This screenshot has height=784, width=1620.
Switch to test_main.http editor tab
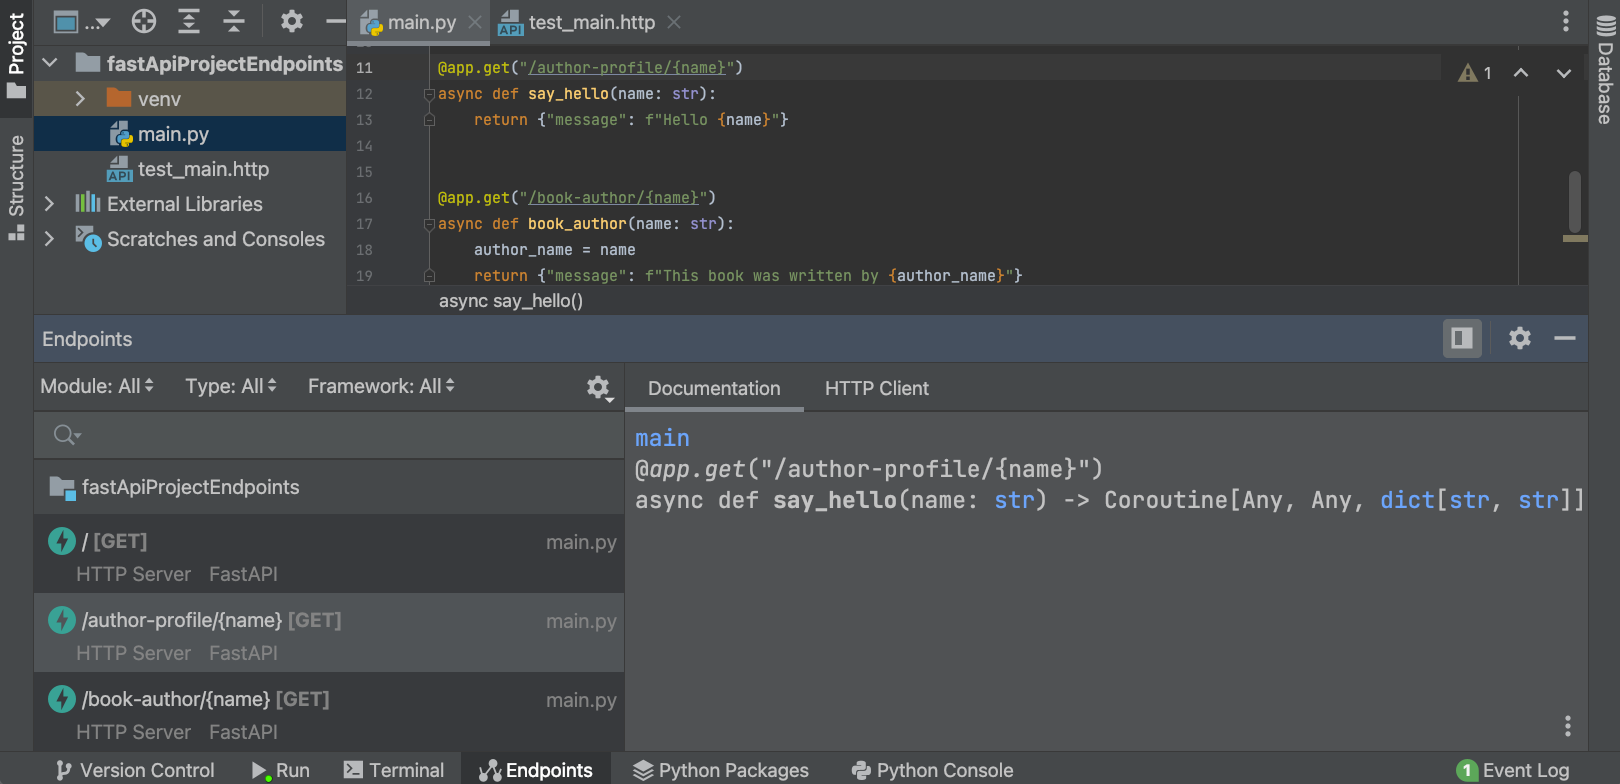(x=590, y=22)
